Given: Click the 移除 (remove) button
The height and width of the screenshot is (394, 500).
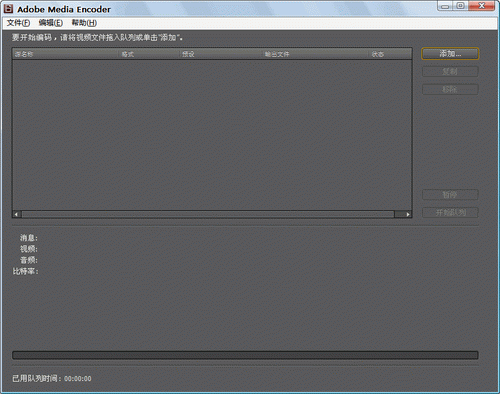Looking at the screenshot, I should 450,89.
